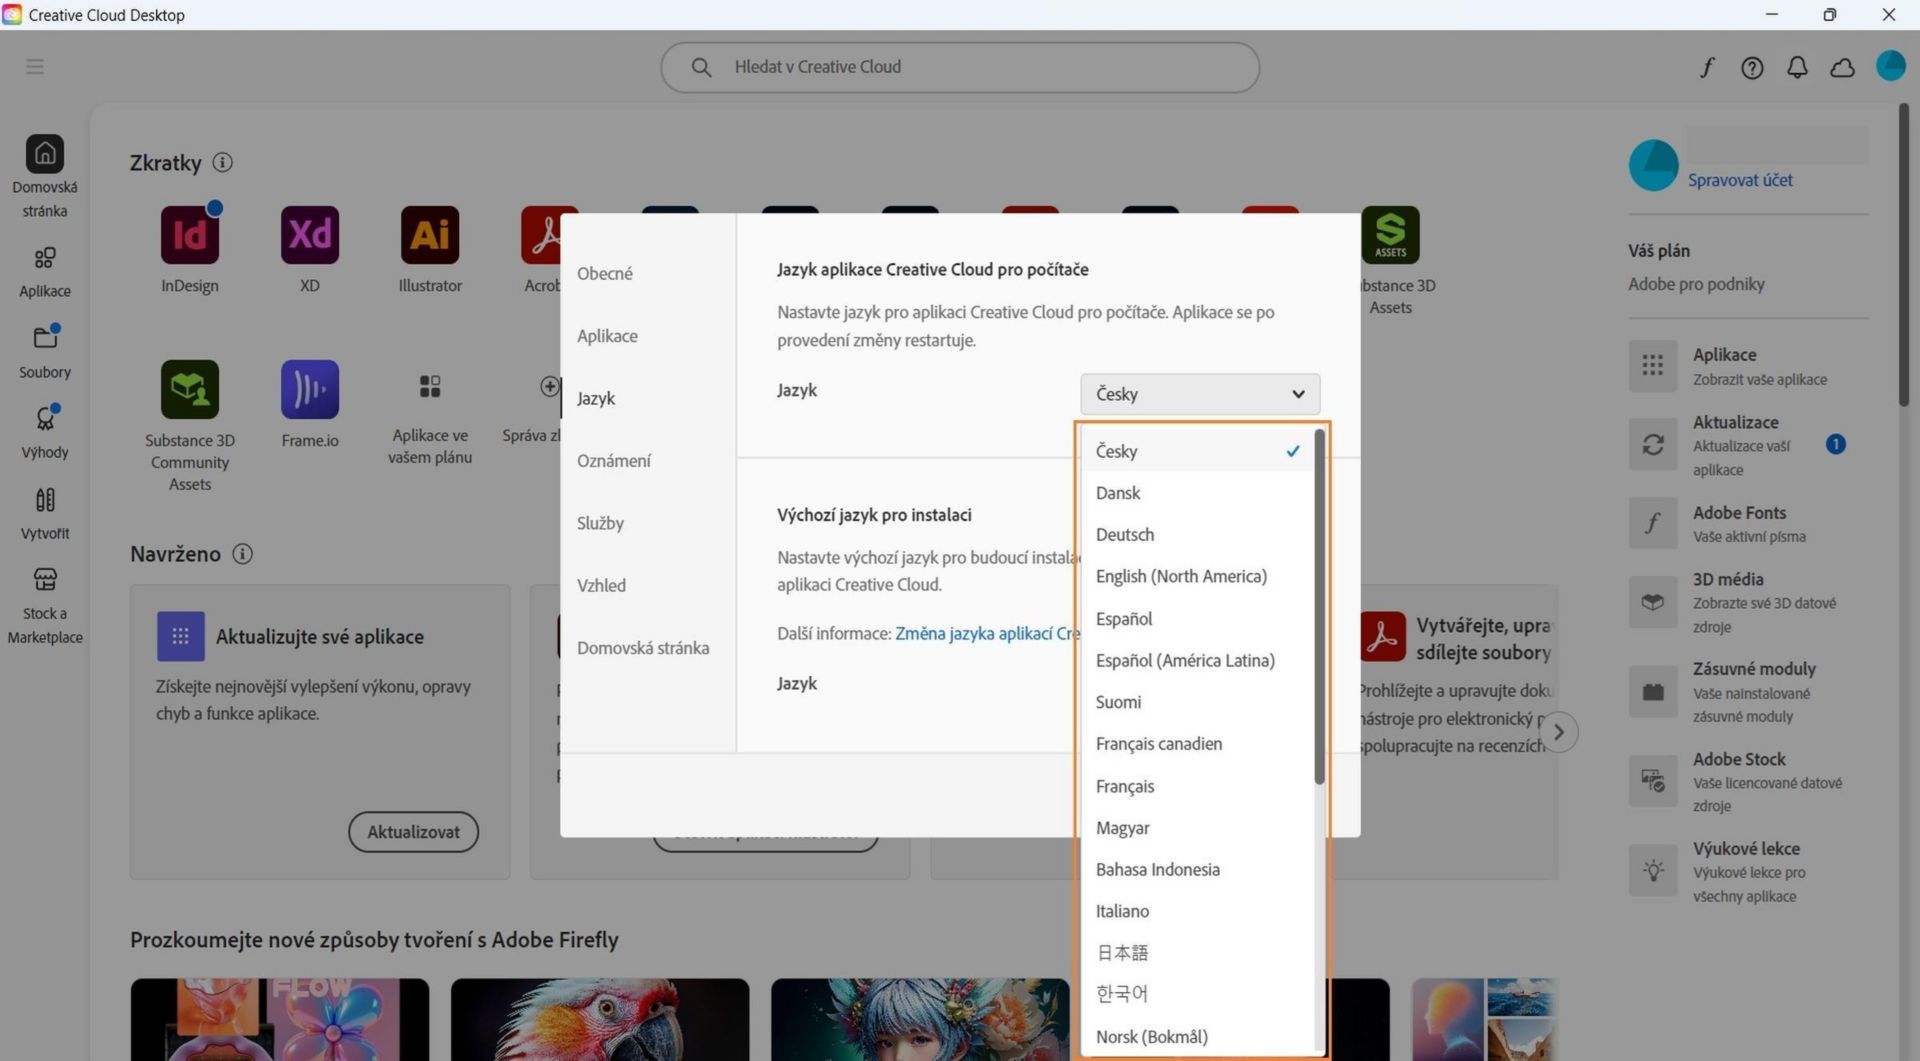Open the Help question mark icon
This screenshot has width=1920, height=1061.
coord(1752,67)
